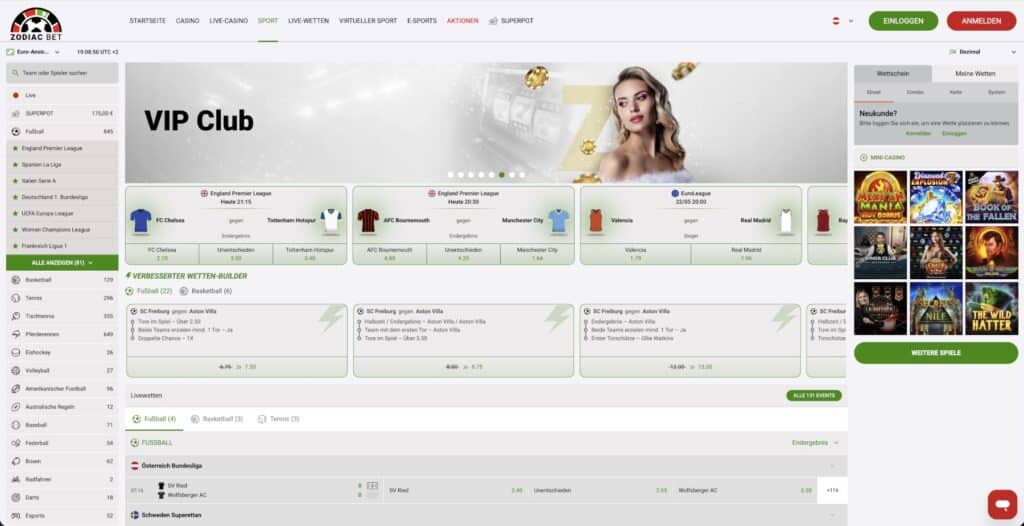Open the Endergebnis market dropdown
Viewport: 1024px width, 526px height.
(815, 442)
